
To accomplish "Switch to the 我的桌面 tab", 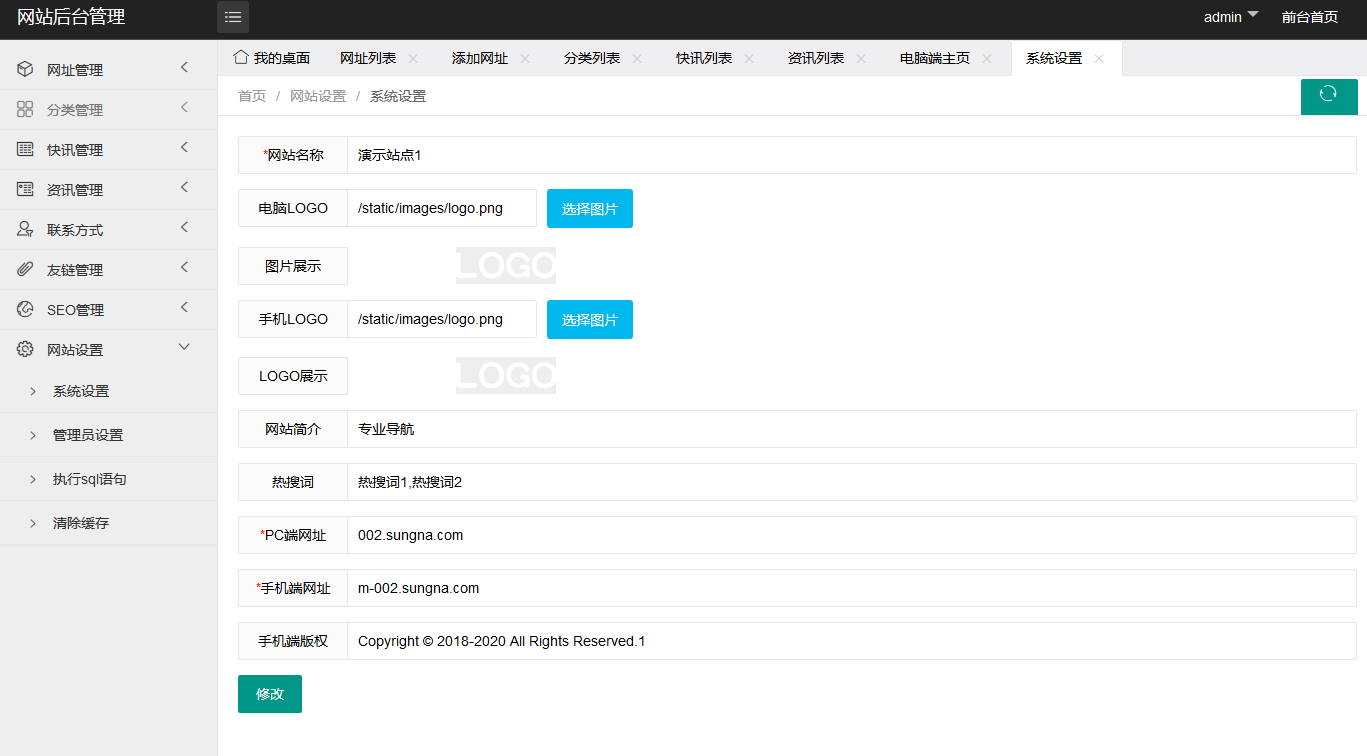I will (271, 58).
